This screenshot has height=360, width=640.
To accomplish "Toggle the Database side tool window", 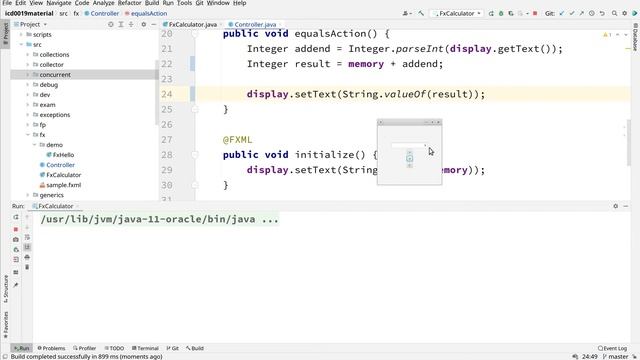I will coord(636,37).
